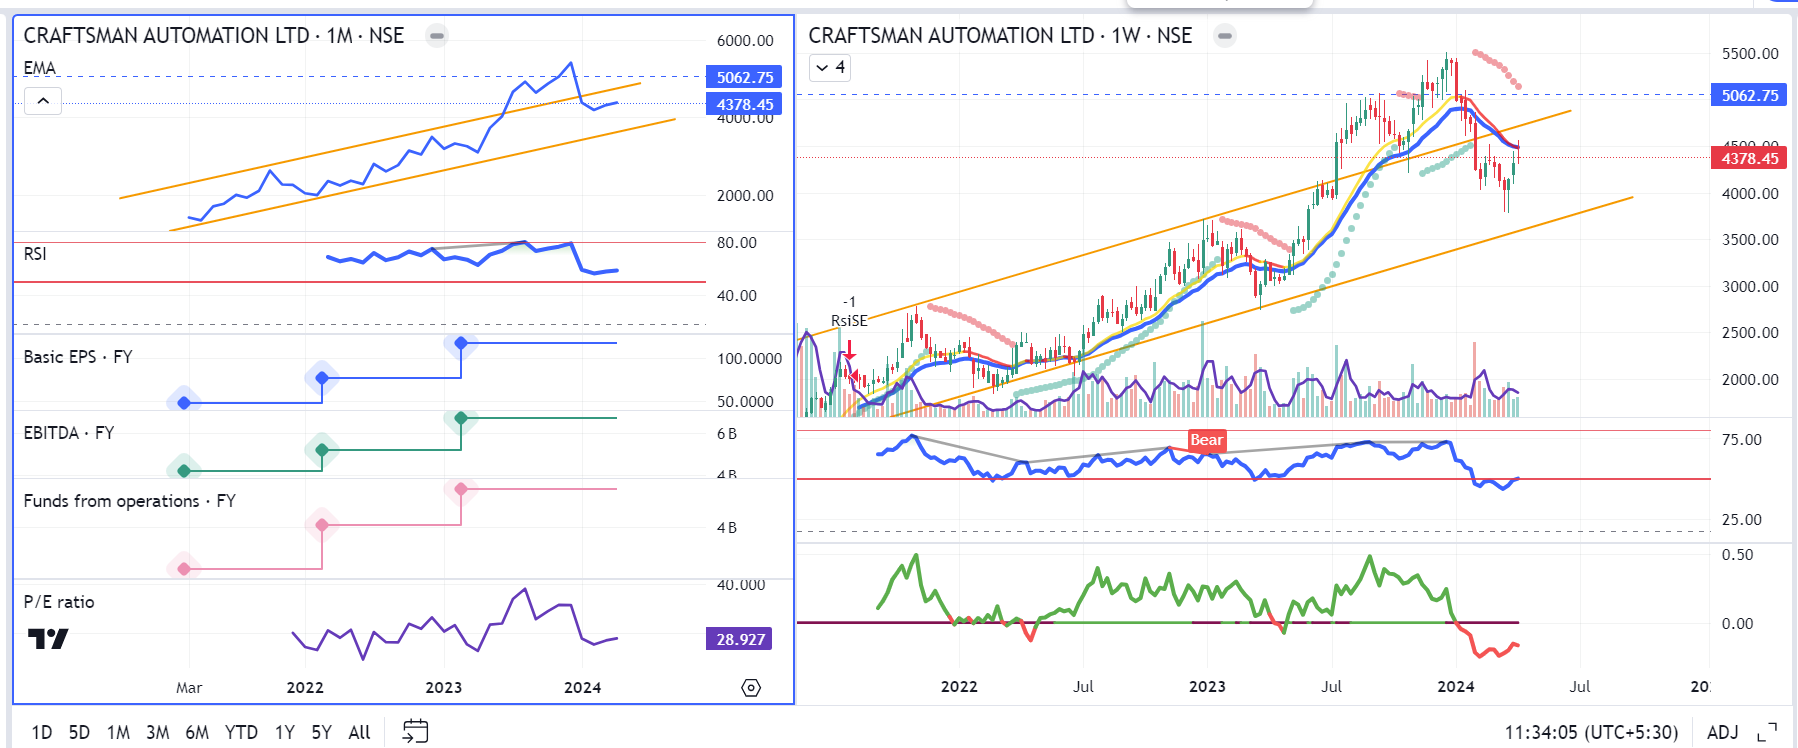Open the go-to-date calendar icon
Viewport: 1798px width, 748px height.
tap(415, 732)
